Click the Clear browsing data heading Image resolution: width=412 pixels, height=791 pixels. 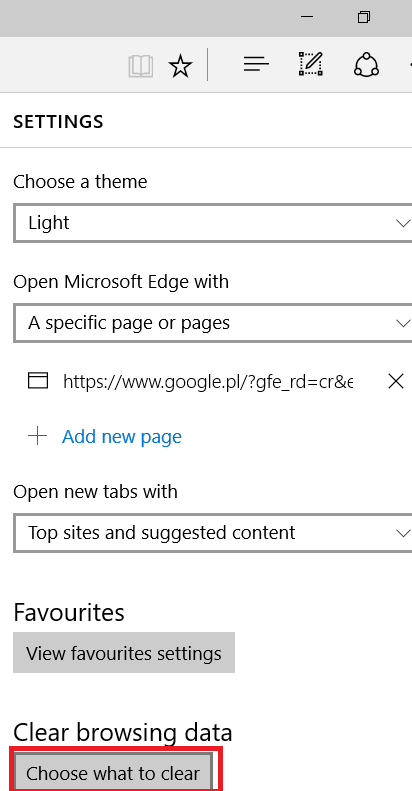(123, 732)
